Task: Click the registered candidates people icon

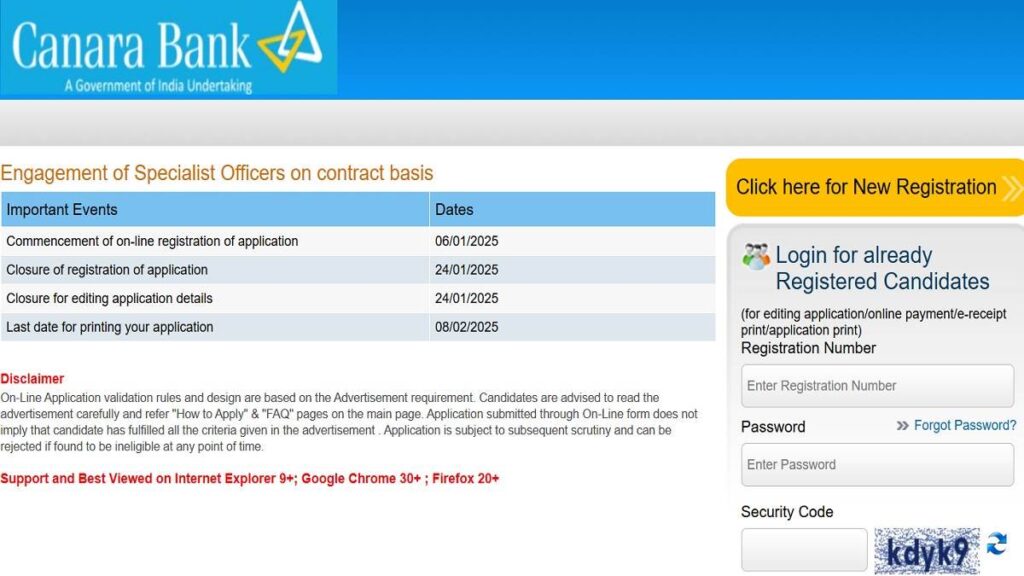Action: pos(756,256)
